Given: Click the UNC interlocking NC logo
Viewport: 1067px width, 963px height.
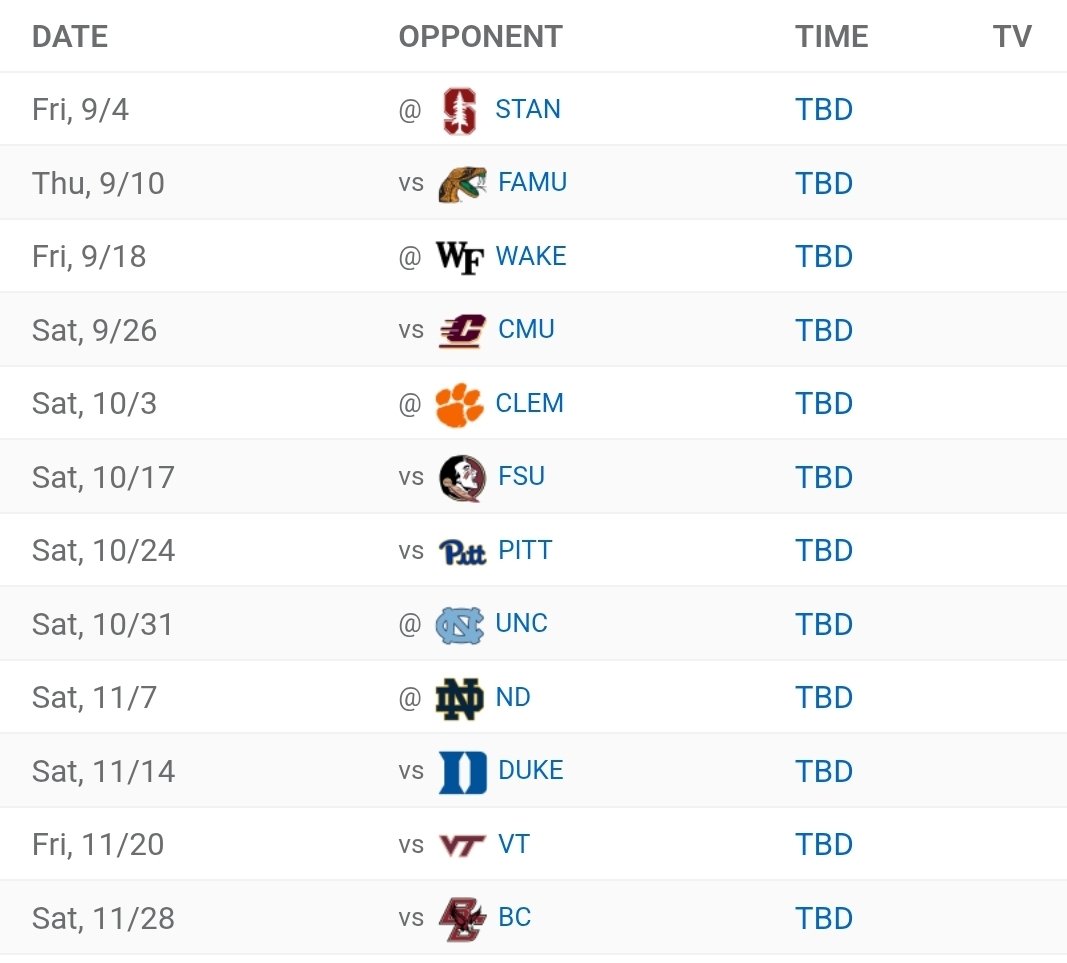Looking at the screenshot, I should [x=459, y=625].
